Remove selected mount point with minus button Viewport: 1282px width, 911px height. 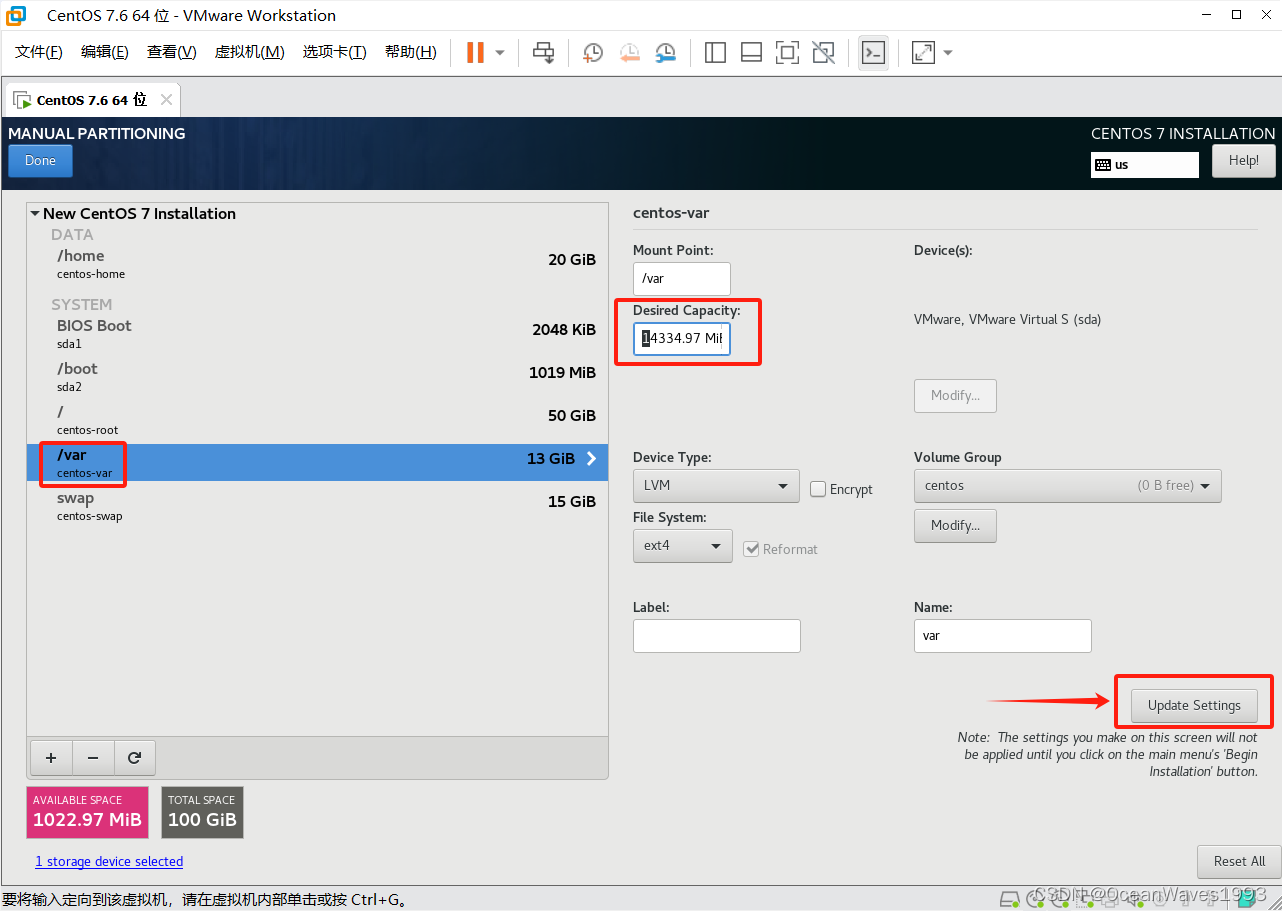pyautogui.click(x=93, y=758)
